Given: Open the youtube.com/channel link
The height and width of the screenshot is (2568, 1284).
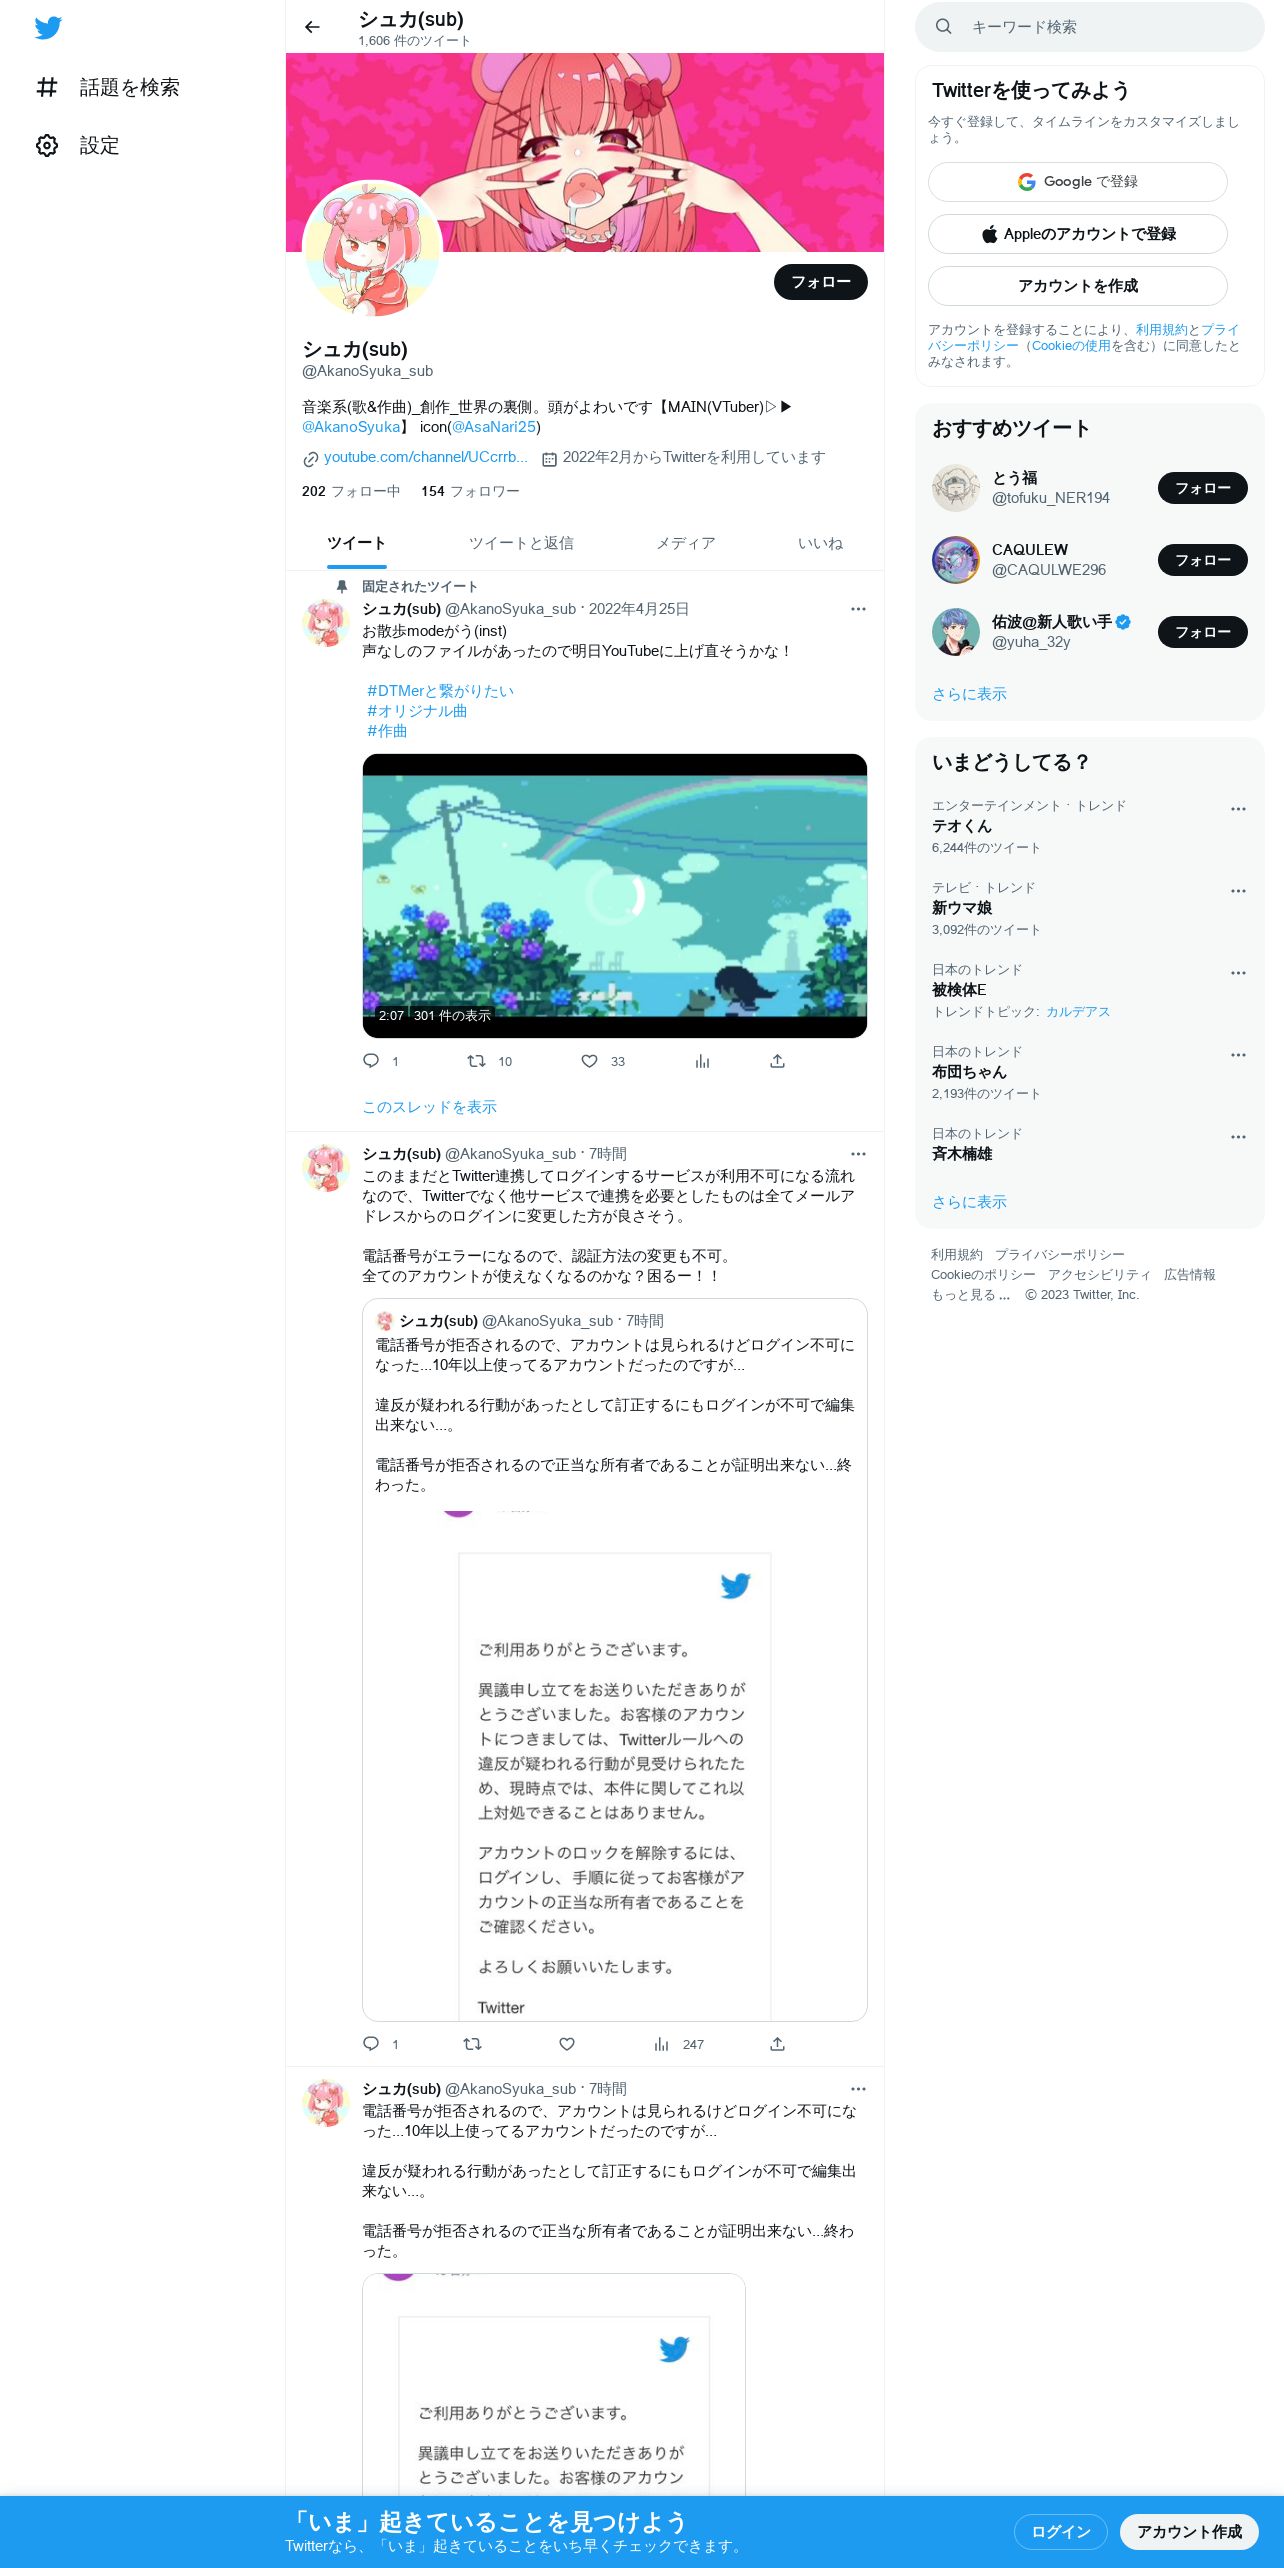Looking at the screenshot, I should tap(425, 457).
